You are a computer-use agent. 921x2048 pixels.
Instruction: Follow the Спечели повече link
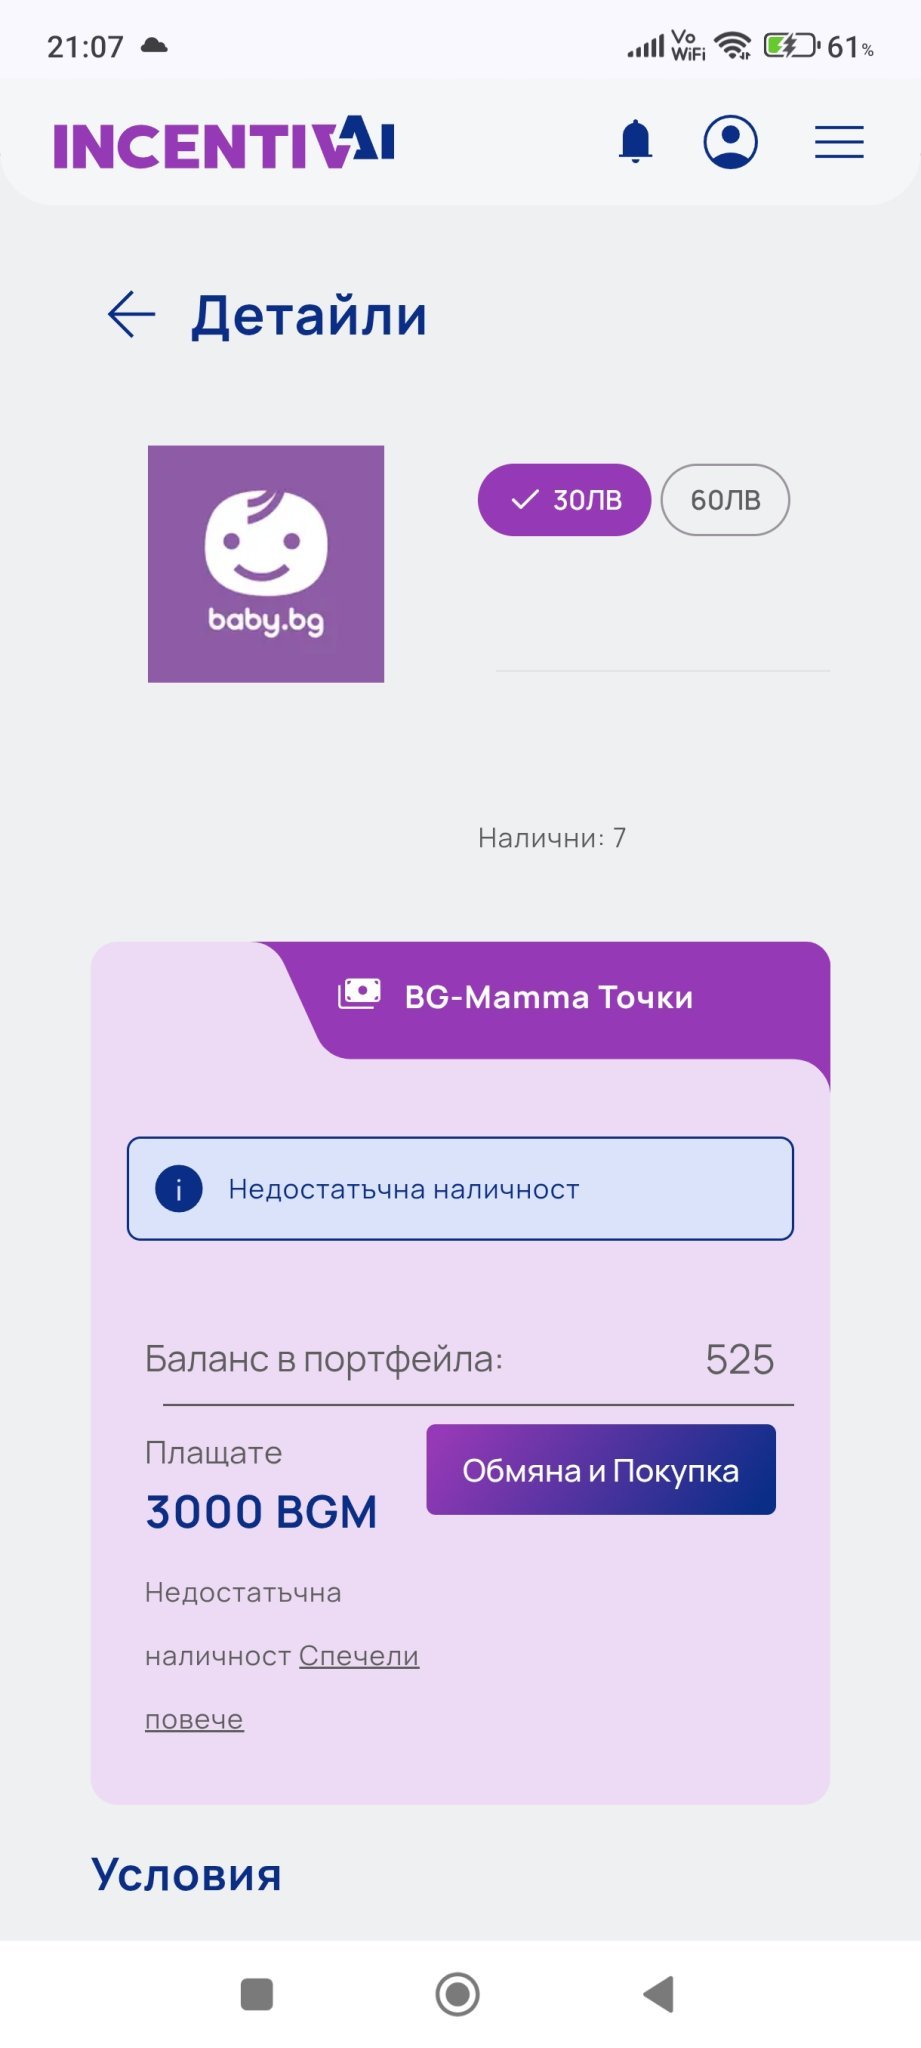pos(358,1656)
